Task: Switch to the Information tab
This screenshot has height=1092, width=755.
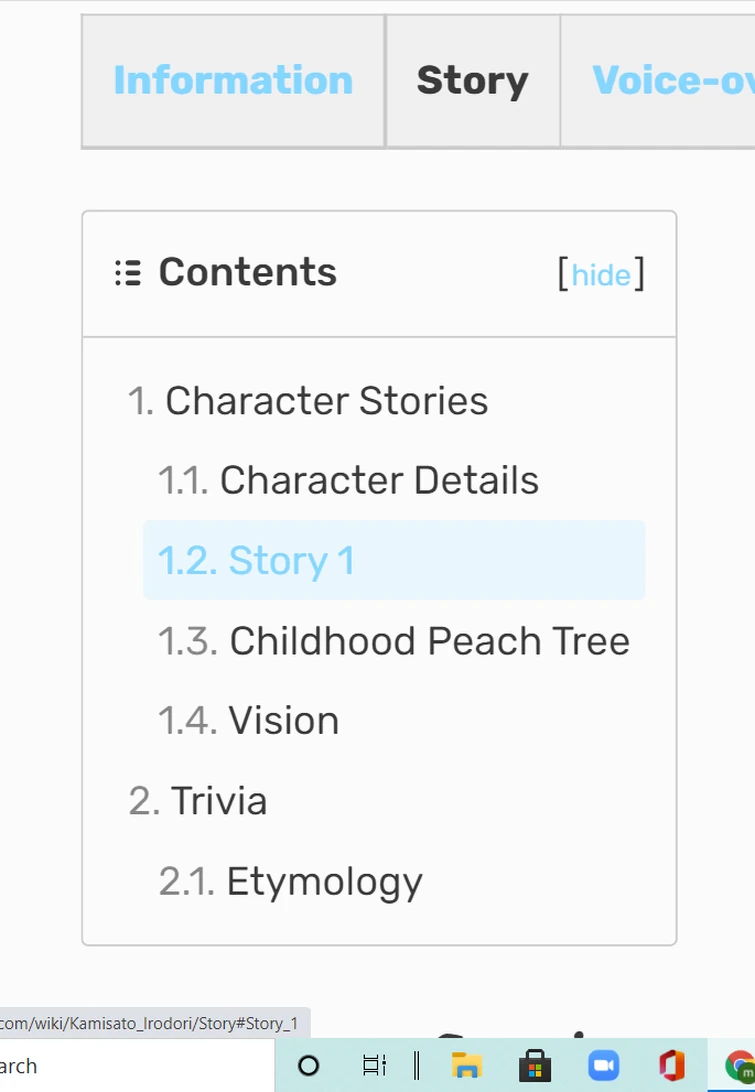Action: (x=233, y=81)
